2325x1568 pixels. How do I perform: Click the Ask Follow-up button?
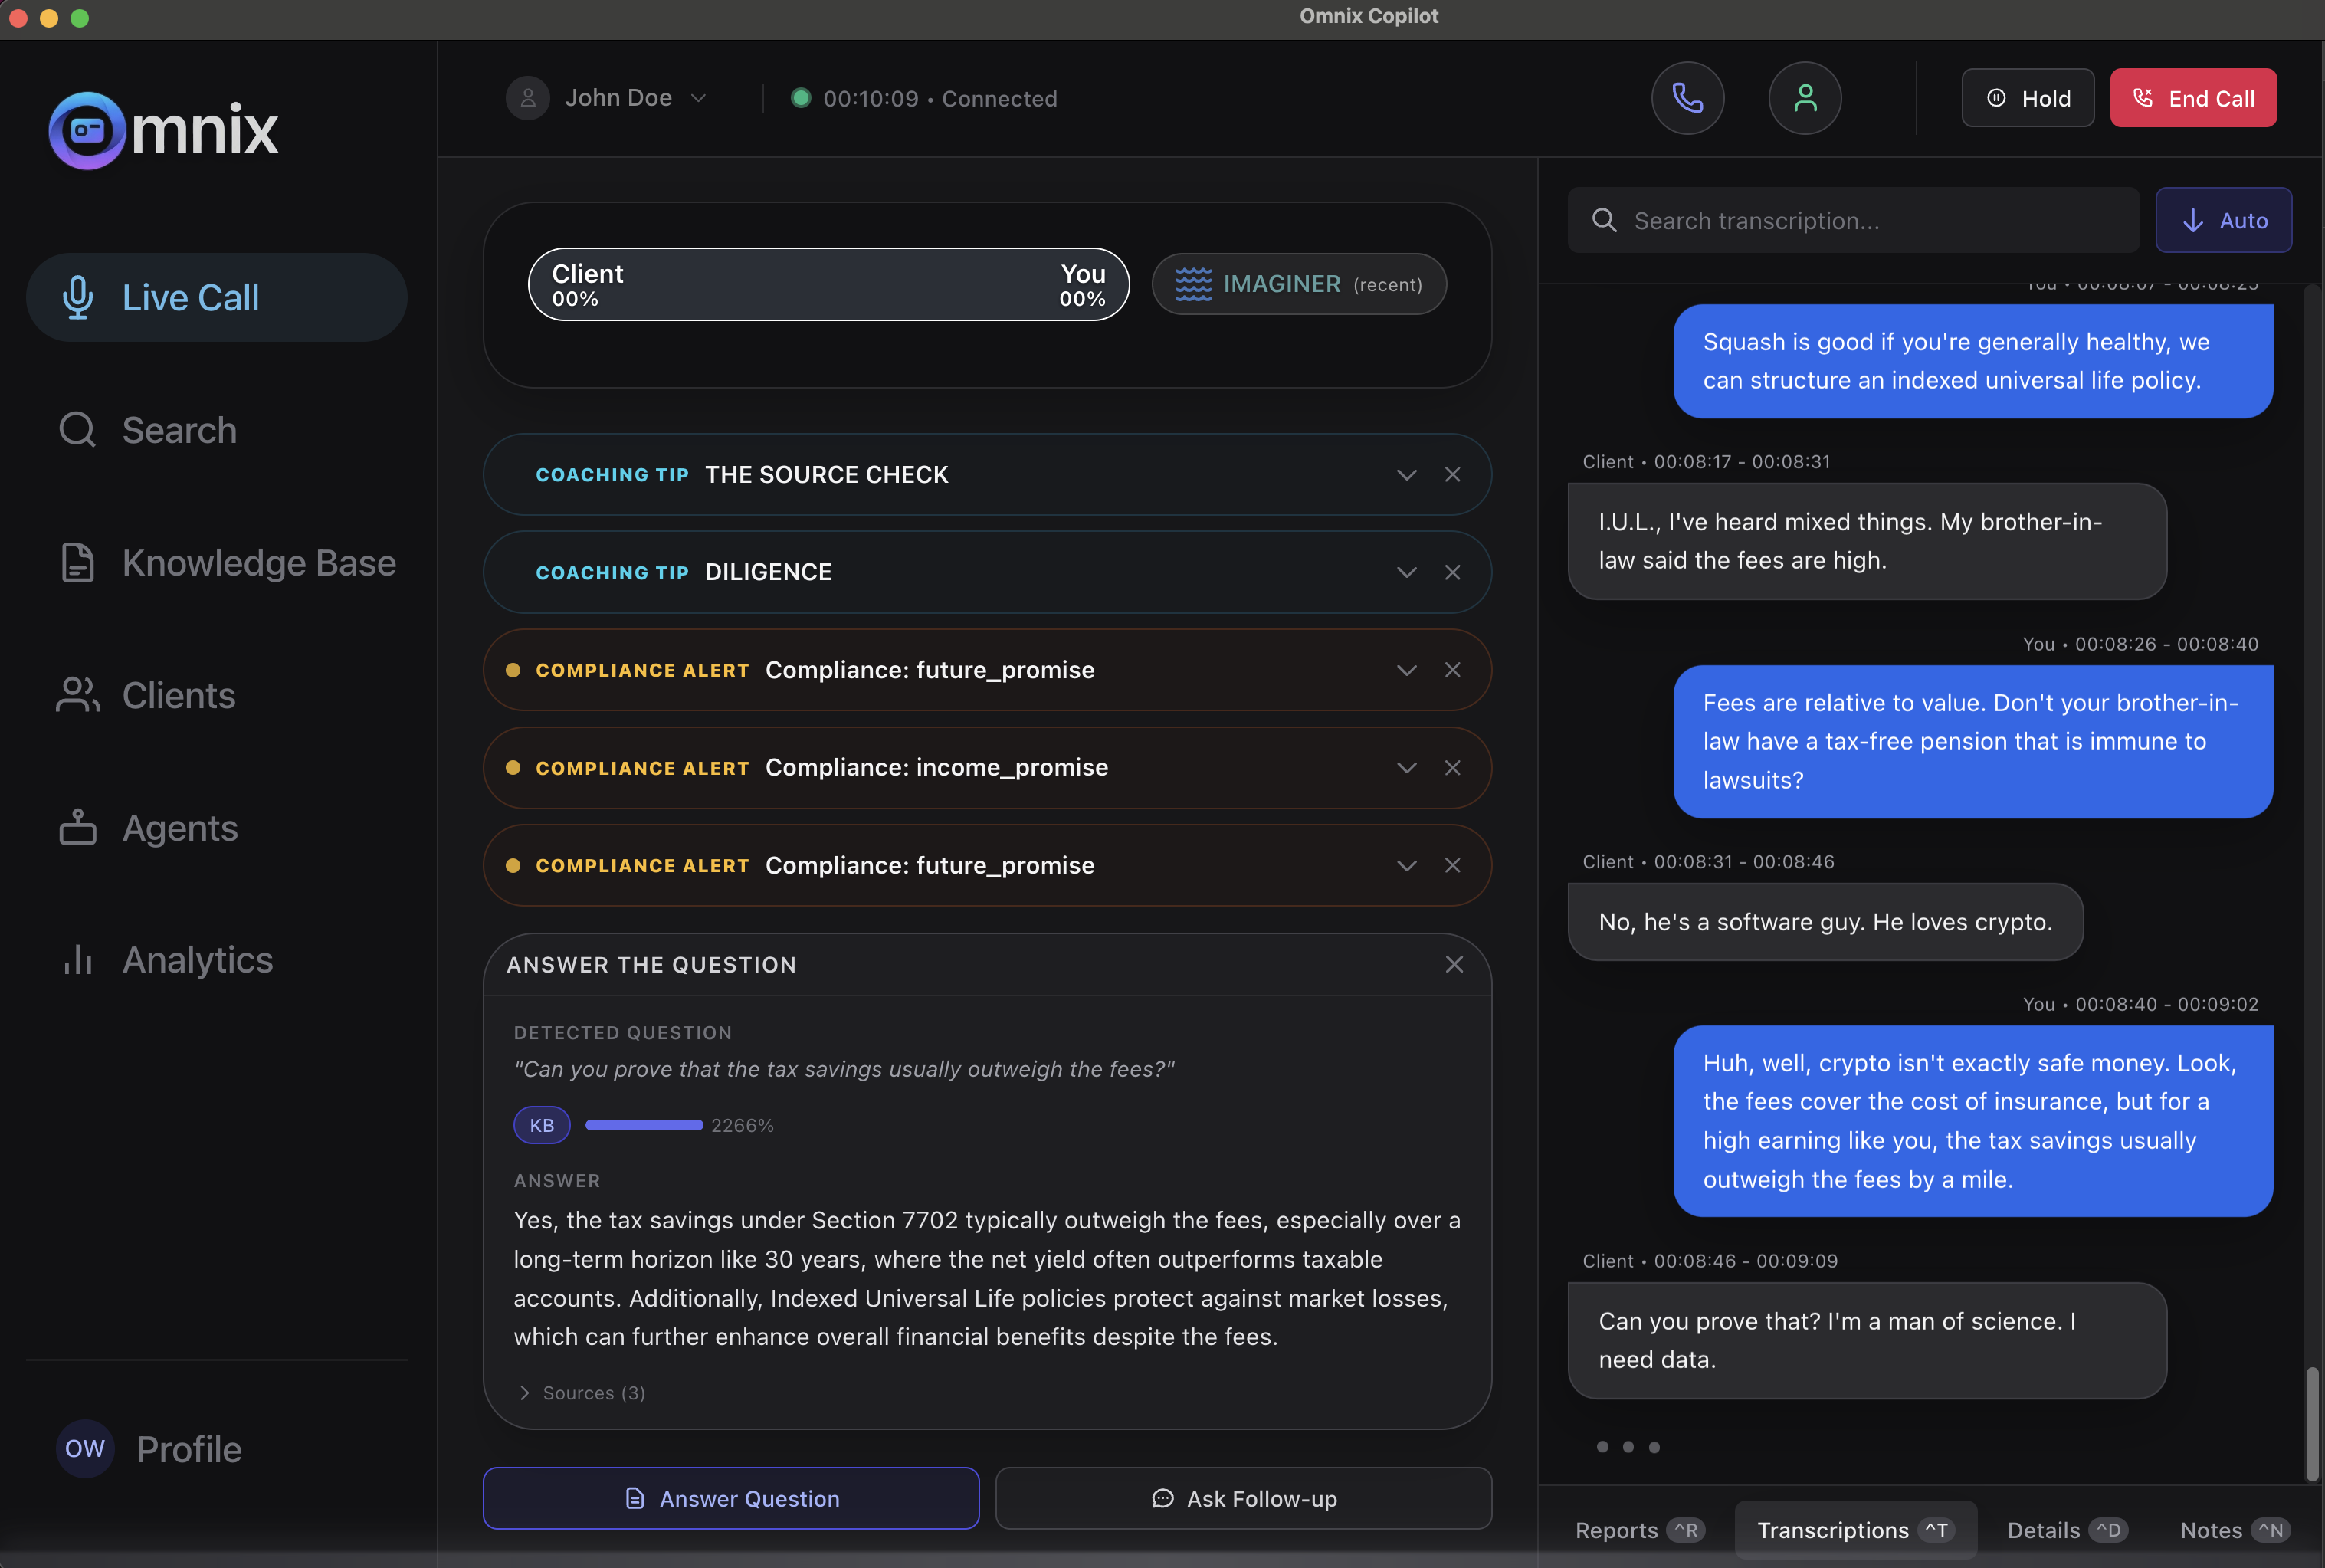point(1243,1498)
